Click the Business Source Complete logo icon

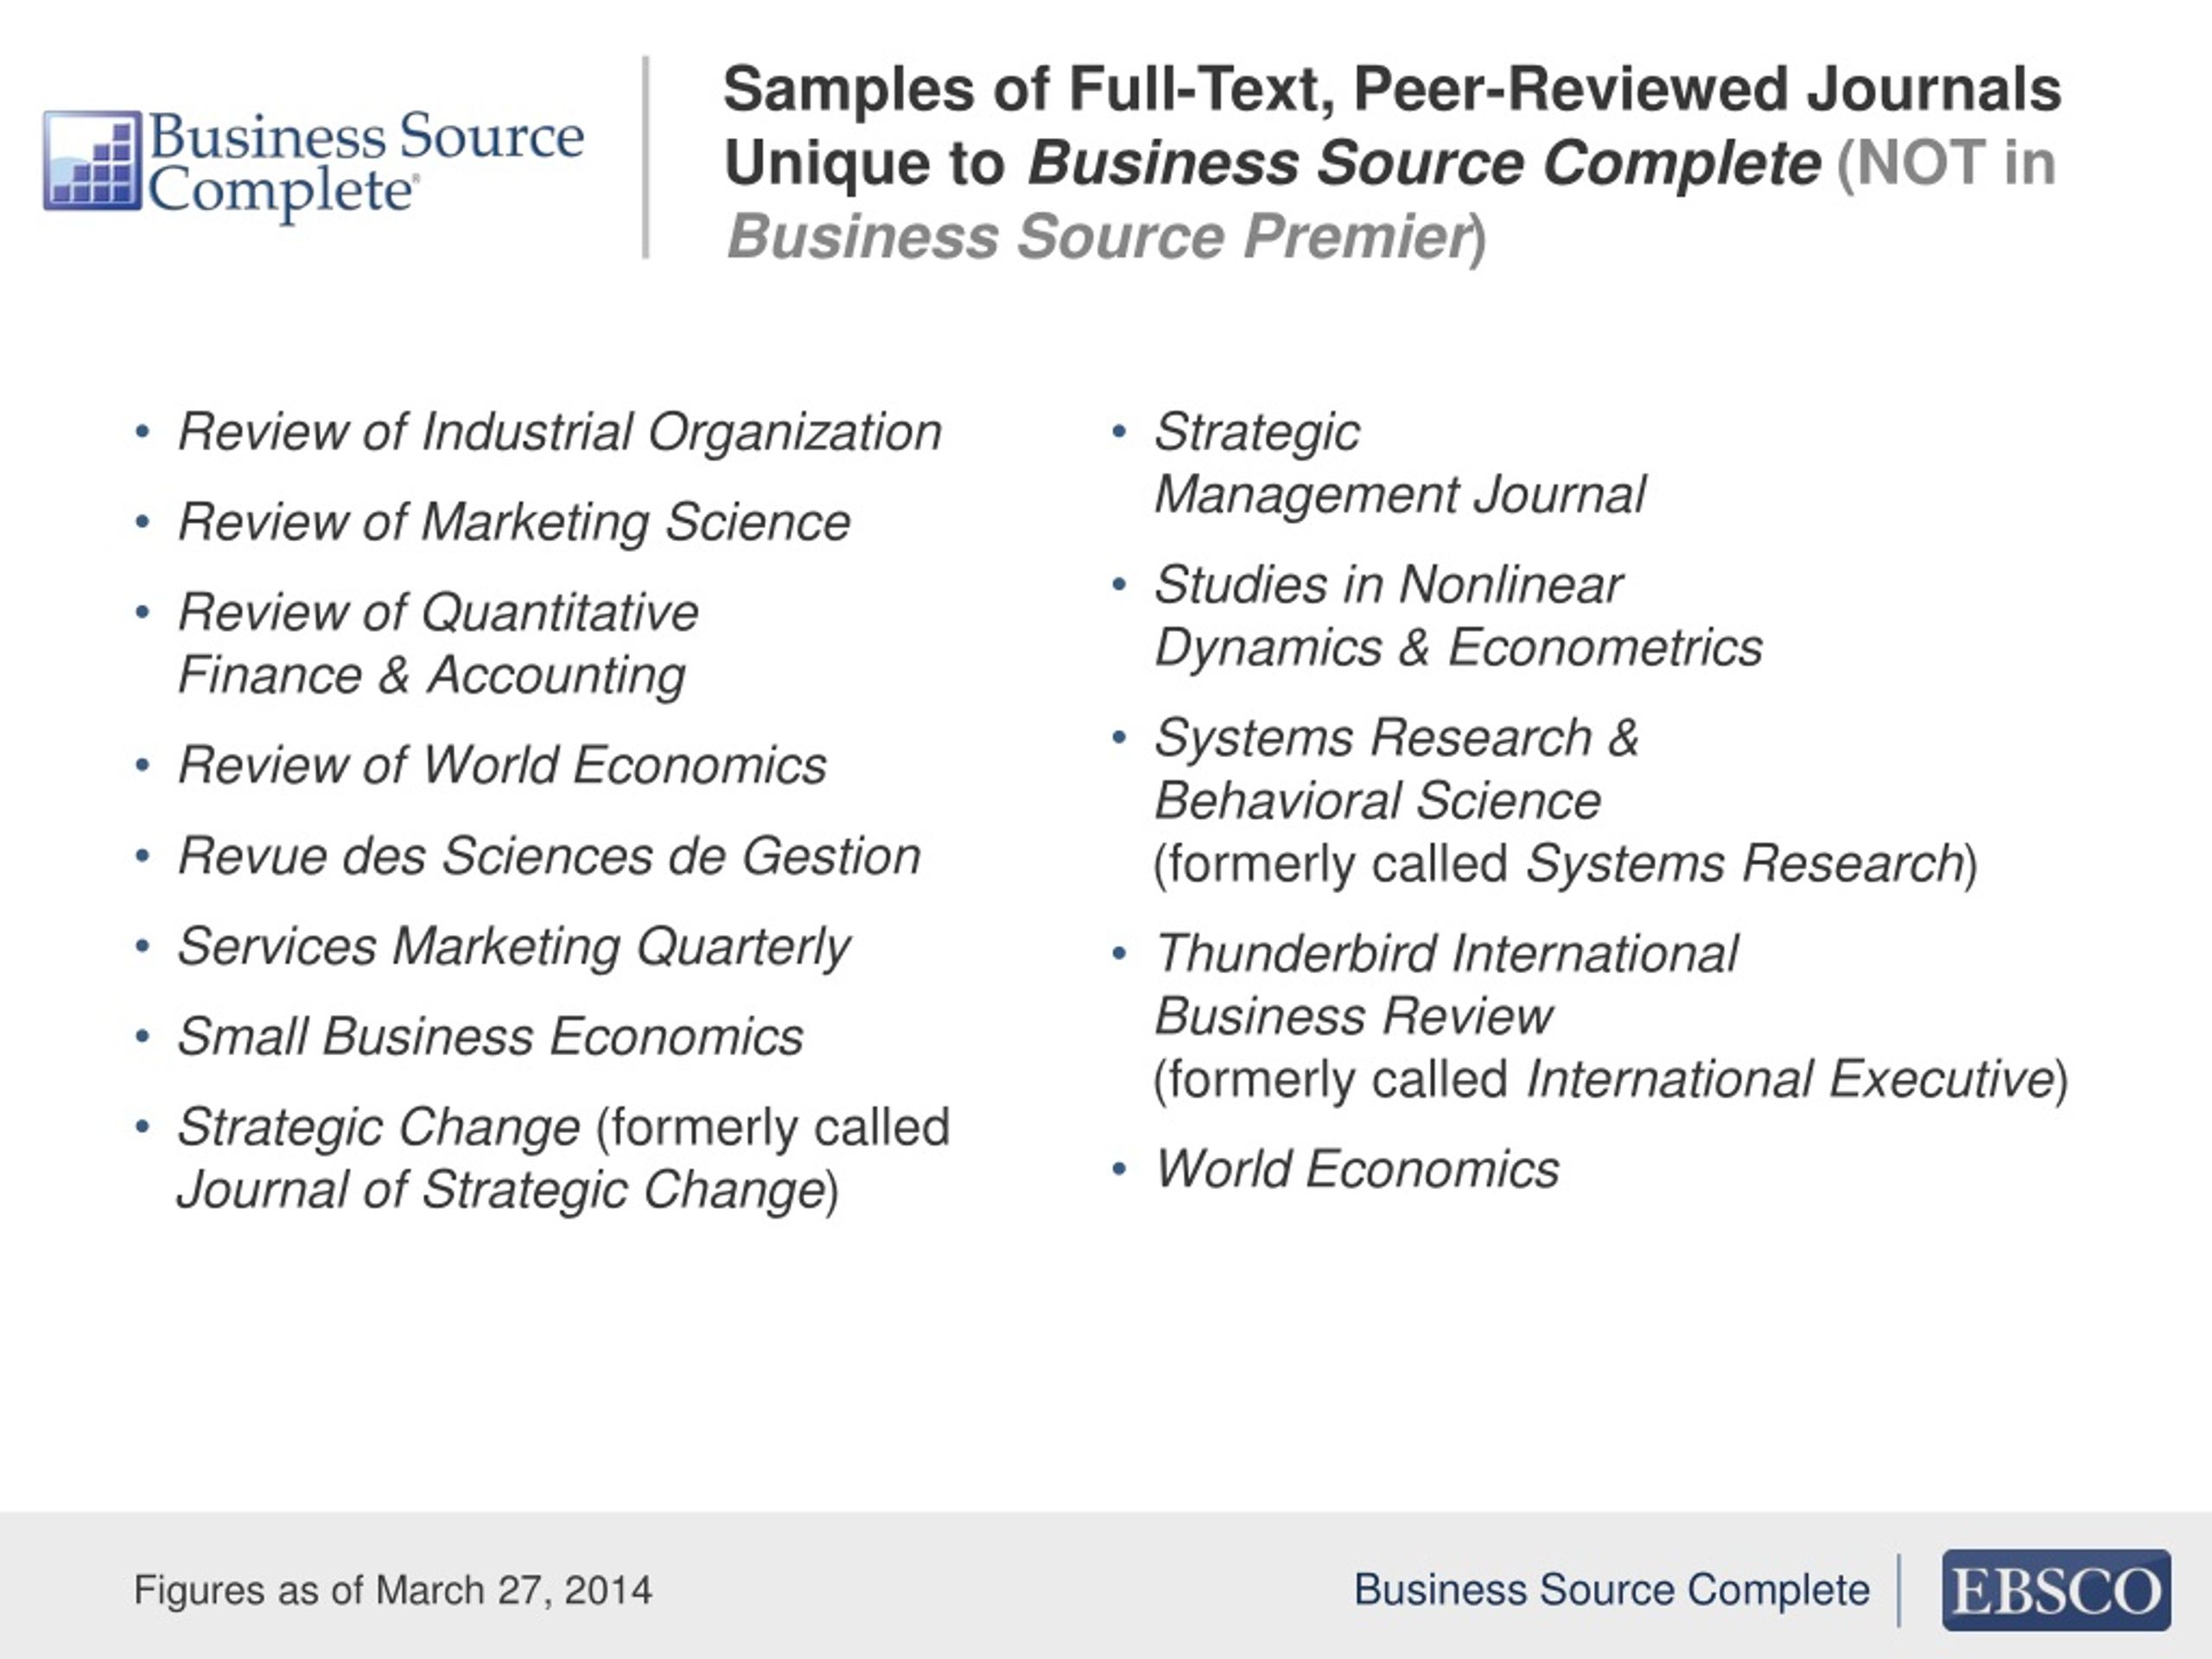(x=92, y=160)
